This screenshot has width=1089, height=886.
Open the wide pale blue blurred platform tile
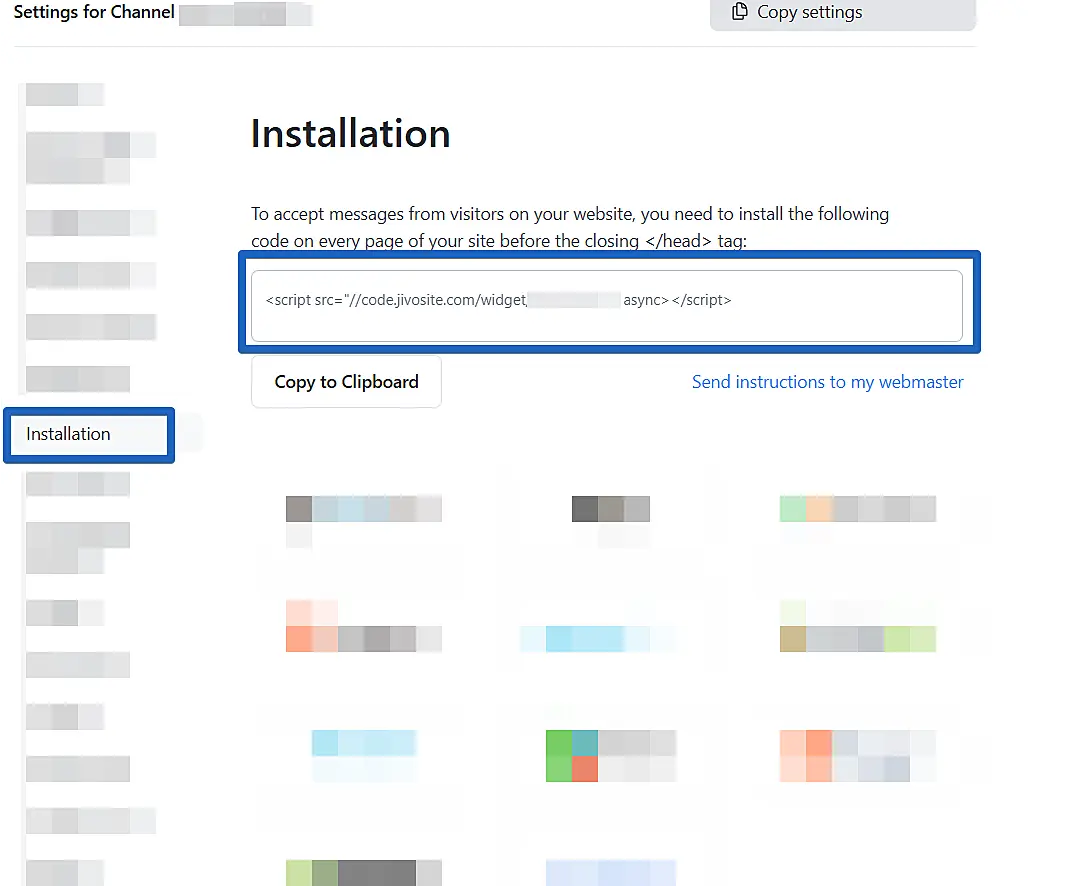click(x=598, y=638)
